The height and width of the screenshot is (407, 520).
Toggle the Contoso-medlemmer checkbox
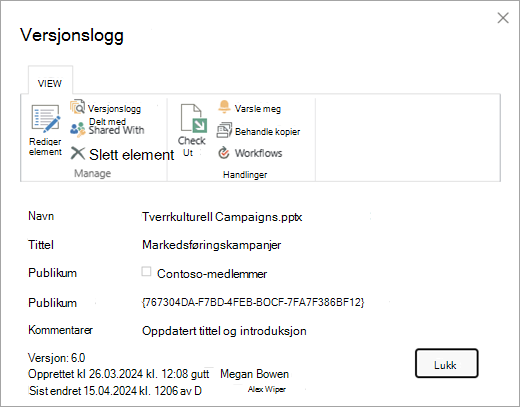tap(146, 272)
